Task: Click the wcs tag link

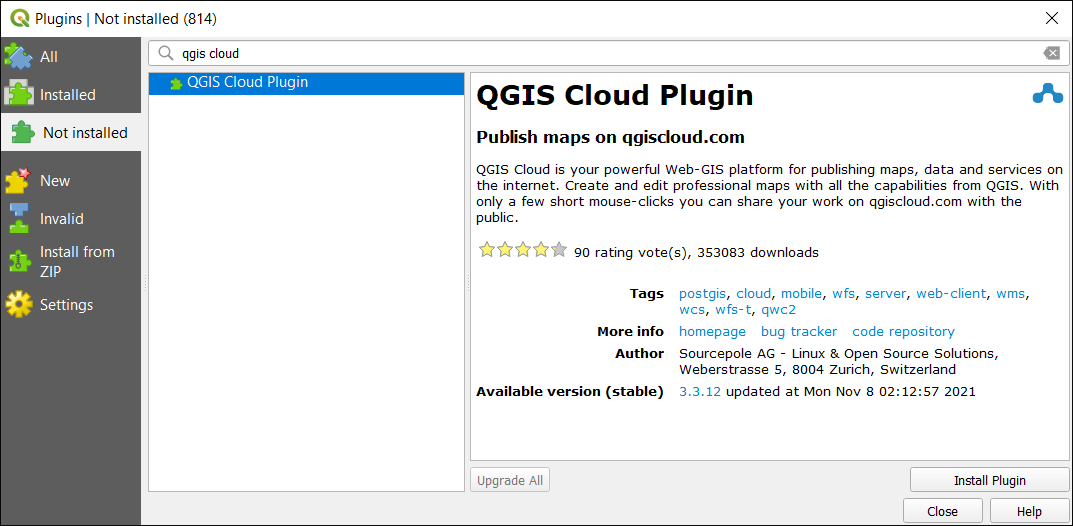Action: tap(691, 309)
